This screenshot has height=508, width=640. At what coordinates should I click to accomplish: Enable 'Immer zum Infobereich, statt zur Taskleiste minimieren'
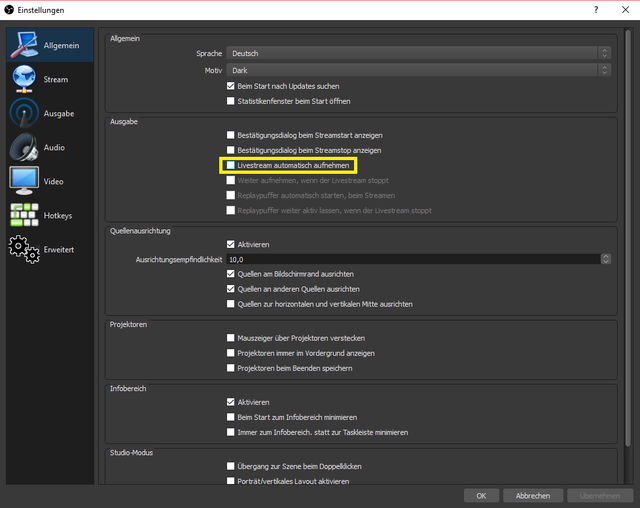[231, 432]
